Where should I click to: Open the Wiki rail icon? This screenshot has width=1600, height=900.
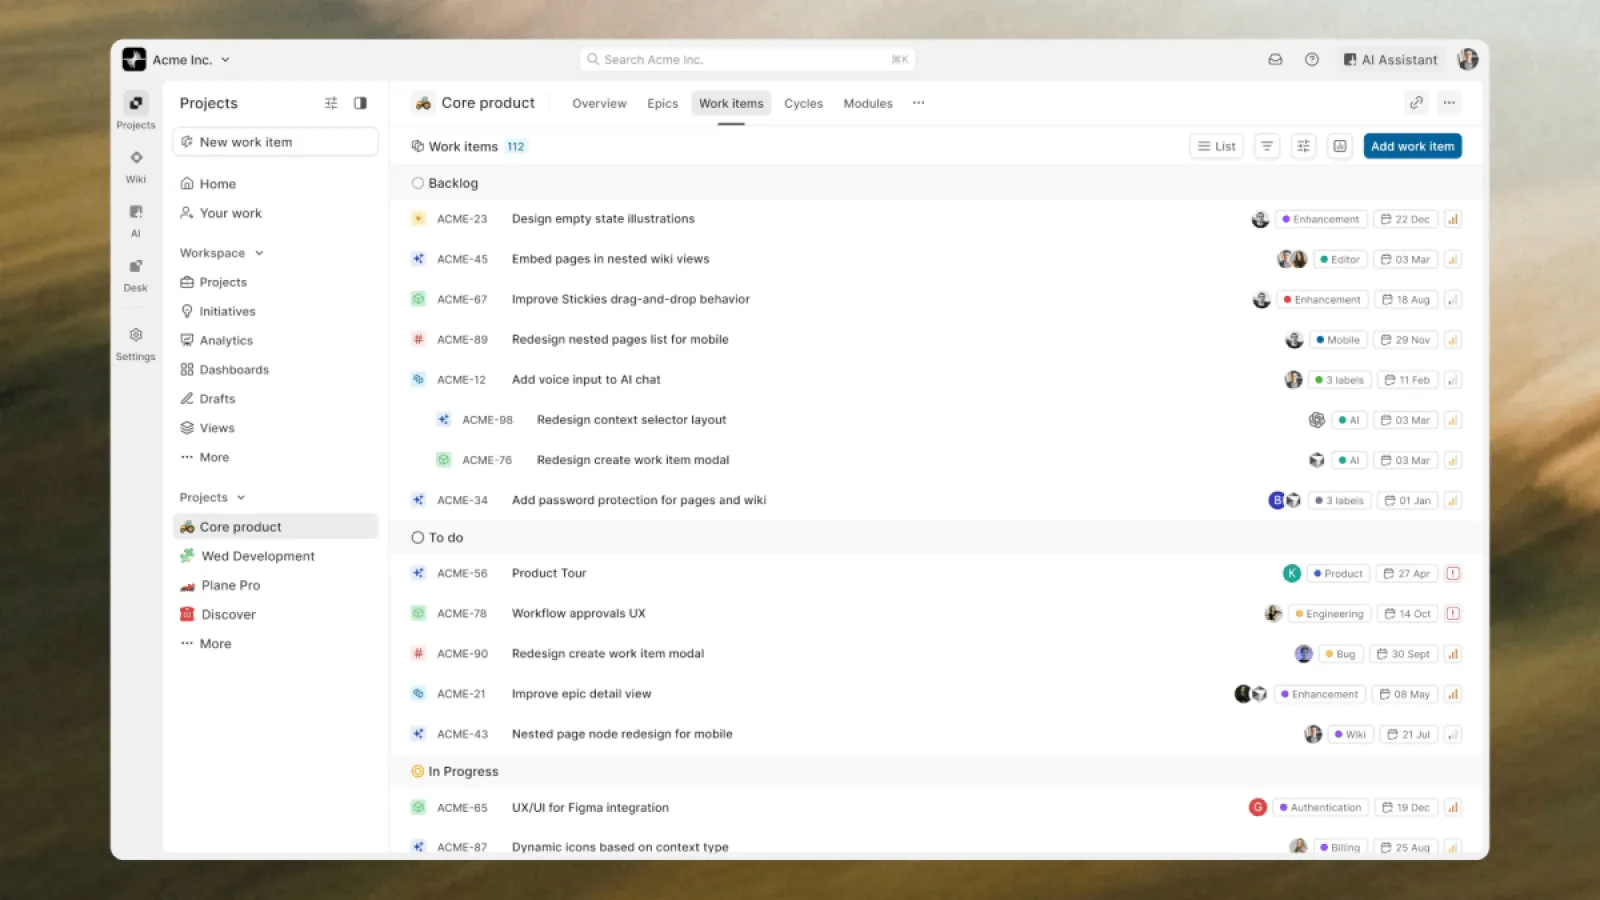point(136,158)
